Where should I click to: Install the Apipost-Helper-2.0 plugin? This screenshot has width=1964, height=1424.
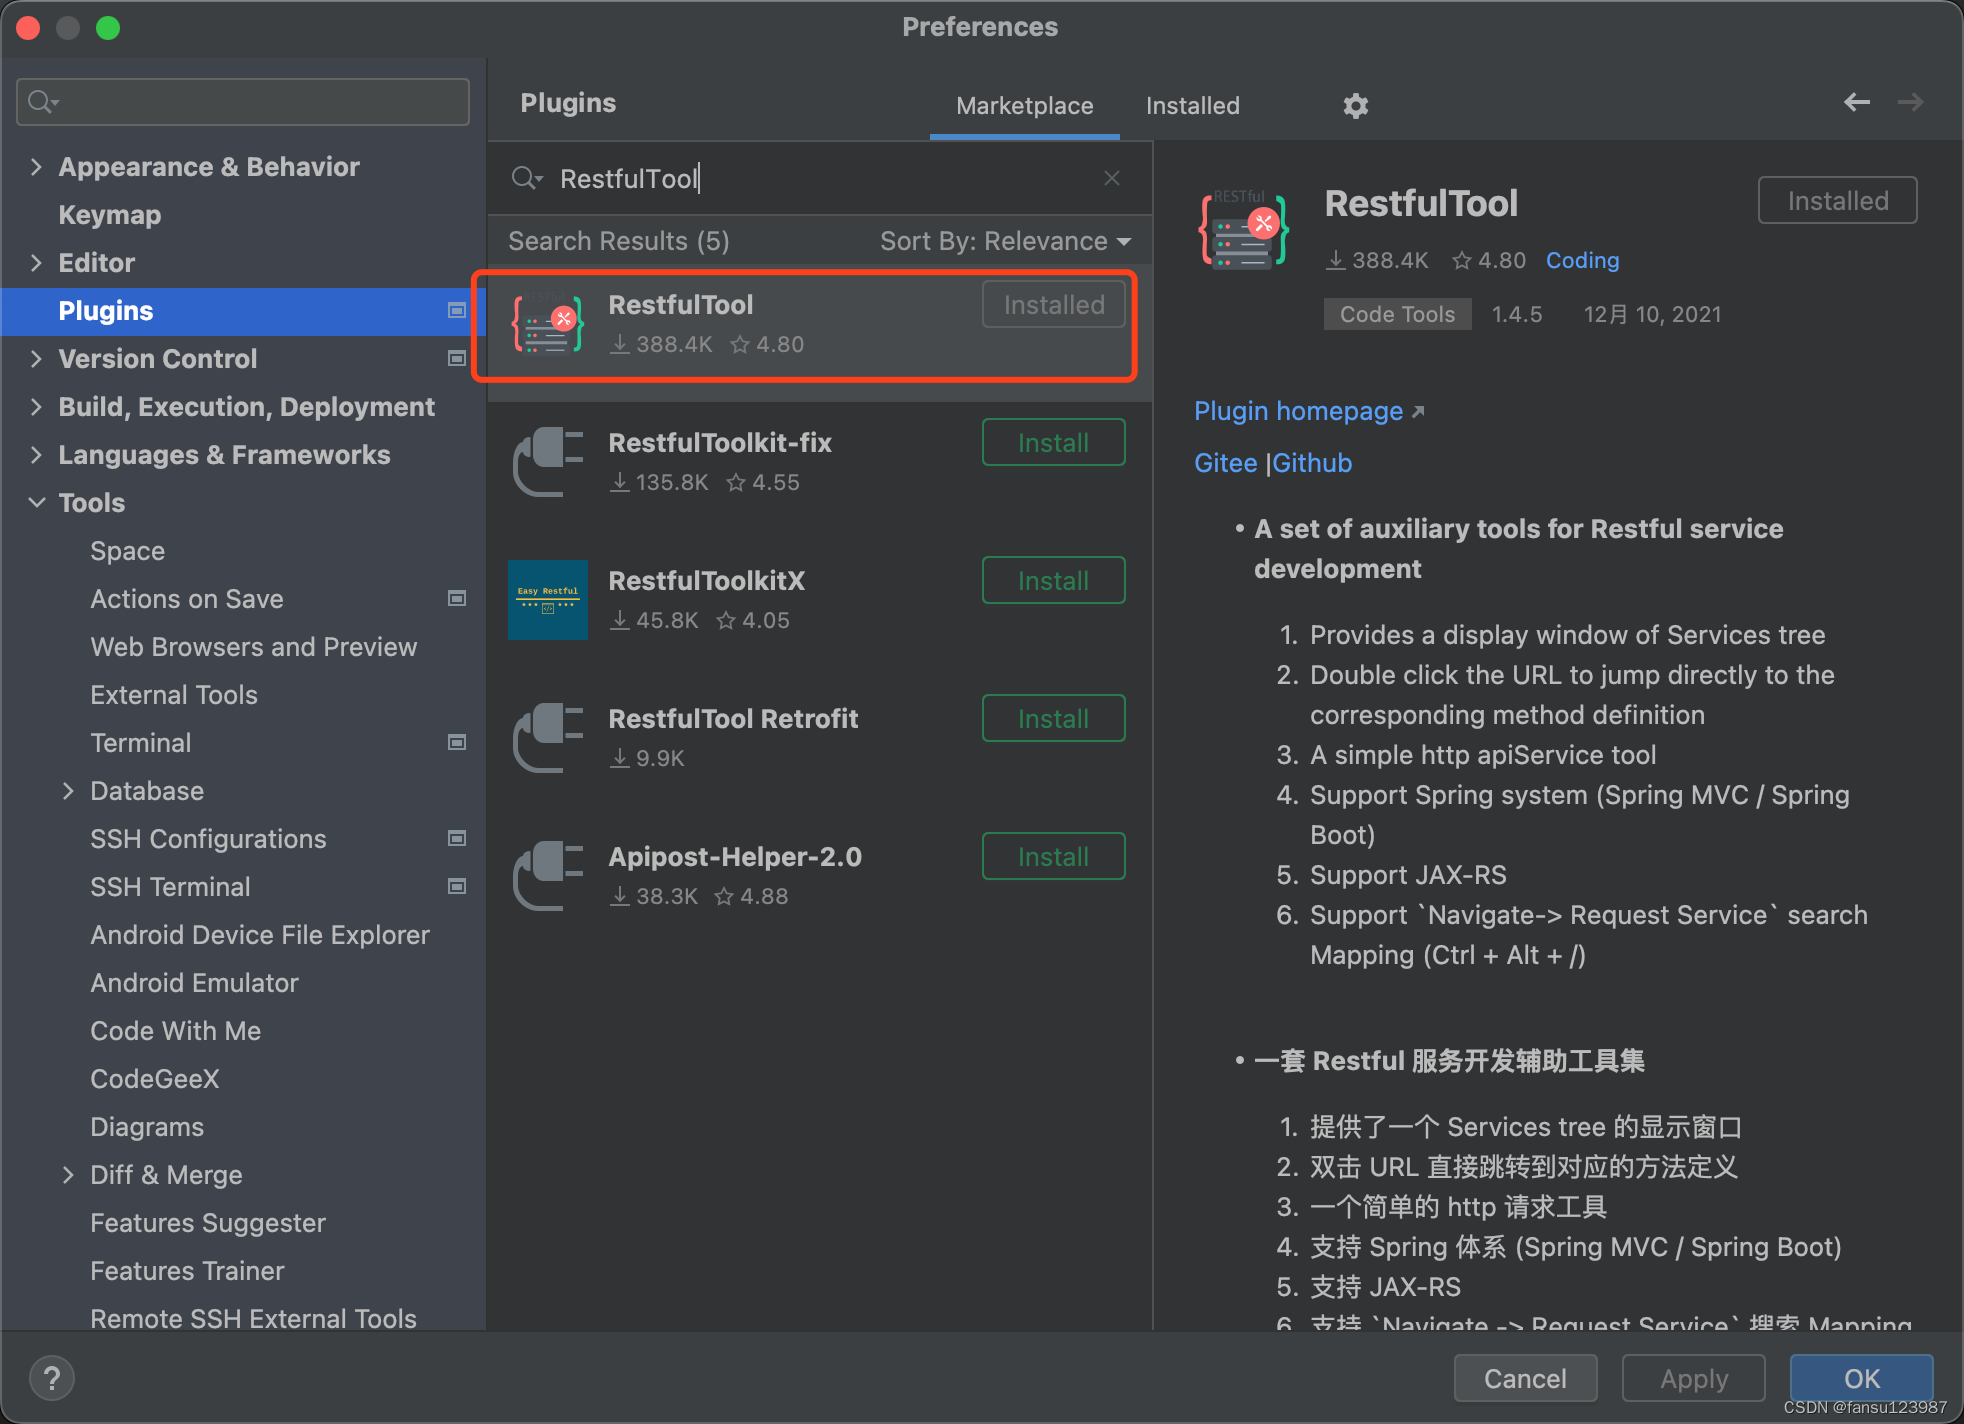coord(1053,856)
